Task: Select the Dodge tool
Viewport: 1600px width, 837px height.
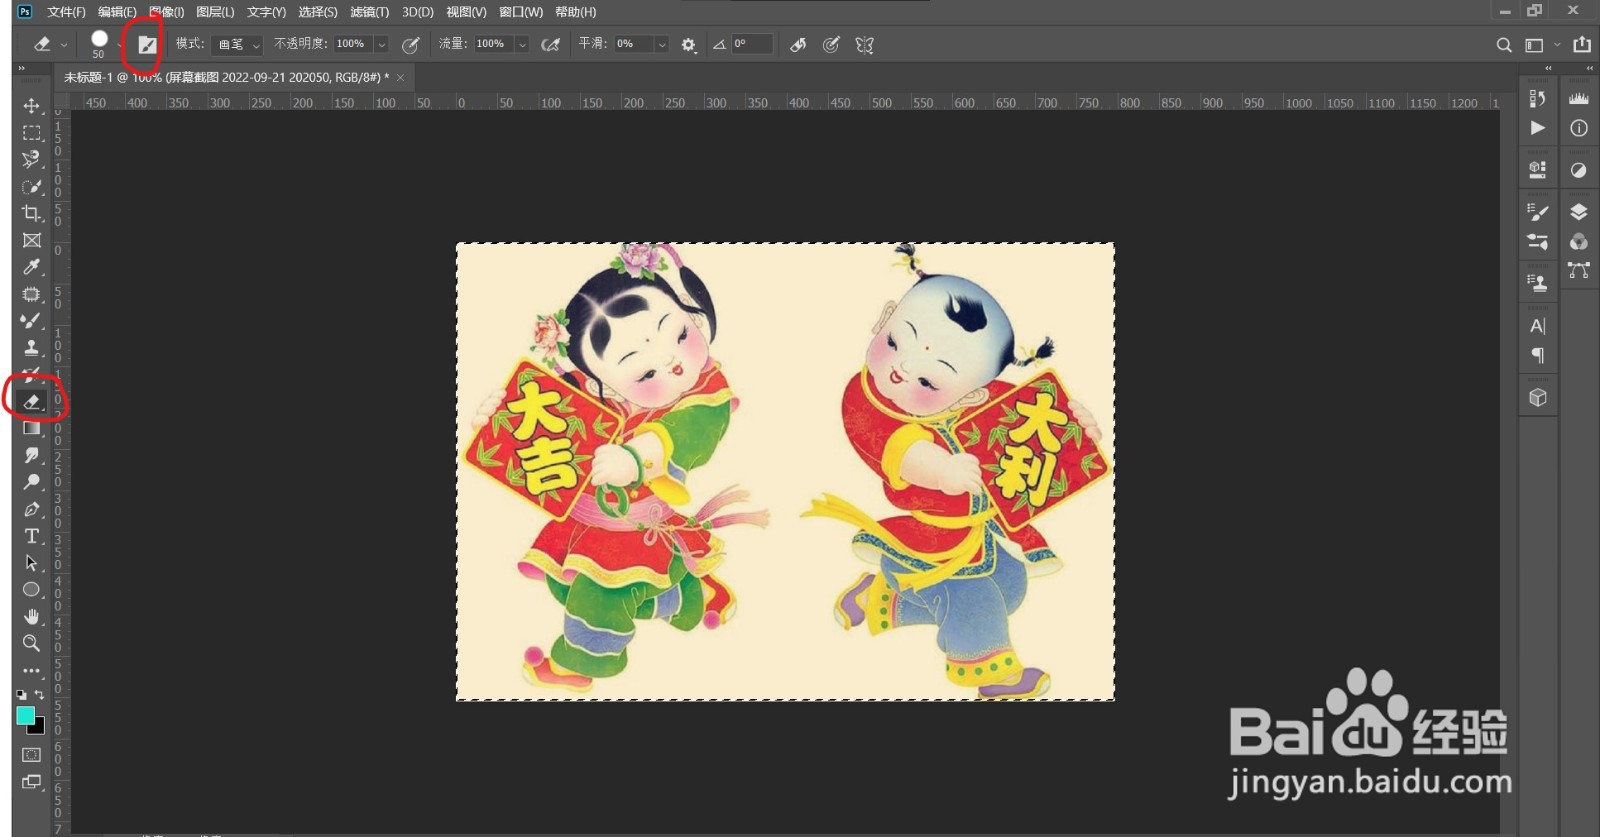Action: click(32, 482)
